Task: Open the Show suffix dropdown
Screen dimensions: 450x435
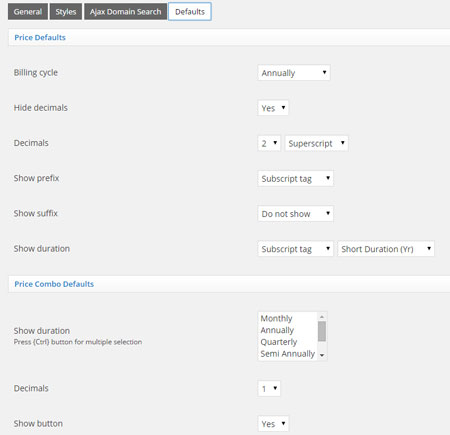Action: point(295,214)
